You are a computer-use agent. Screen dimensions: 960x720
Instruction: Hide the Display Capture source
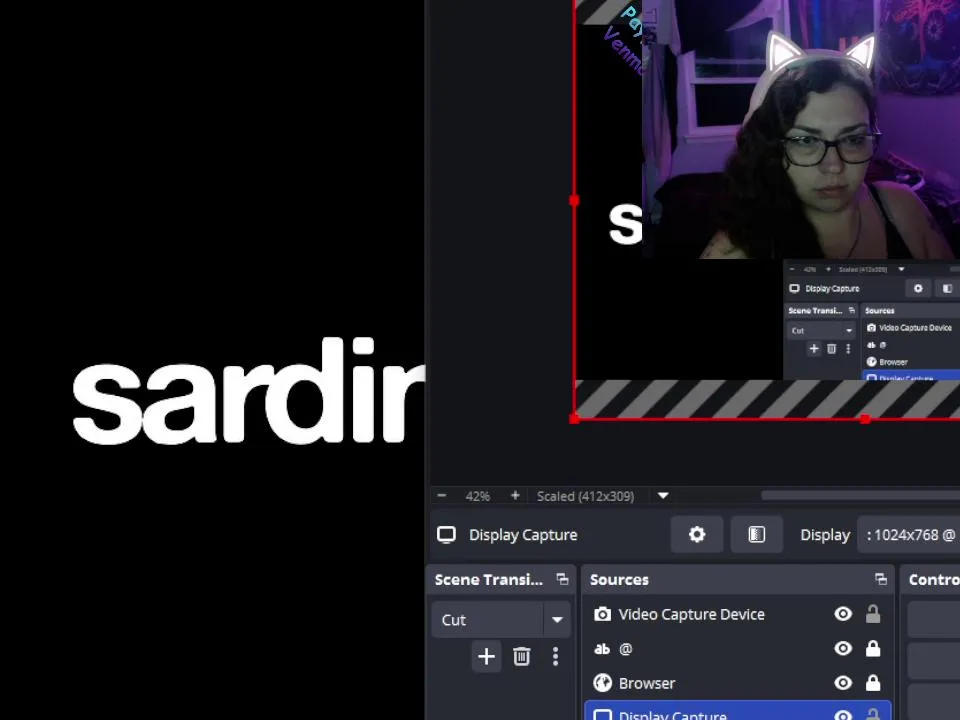point(843,714)
